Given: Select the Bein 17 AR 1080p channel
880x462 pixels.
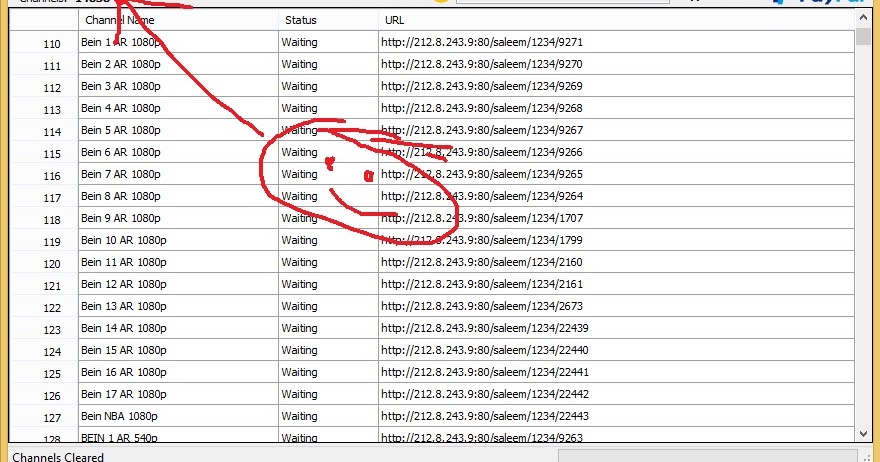Looking at the screenshot, I should (123, 394).
